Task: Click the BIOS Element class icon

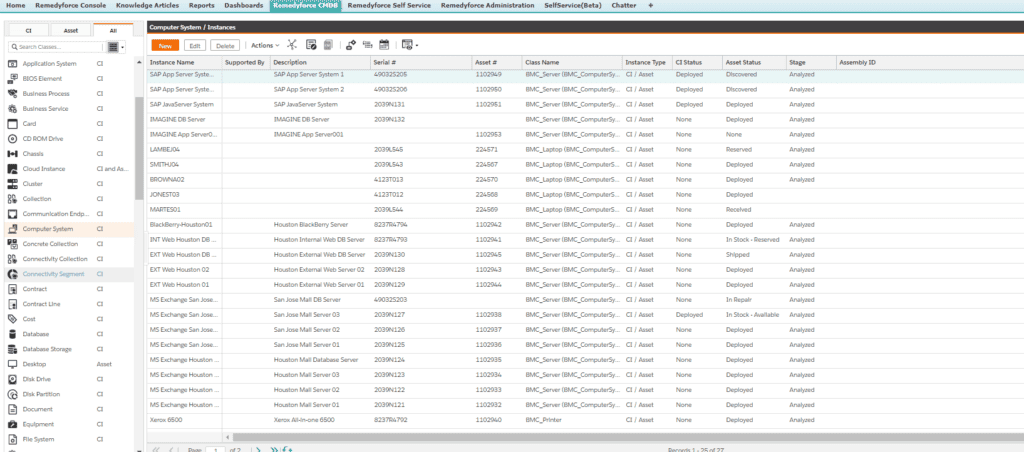Action: (12, 78)
